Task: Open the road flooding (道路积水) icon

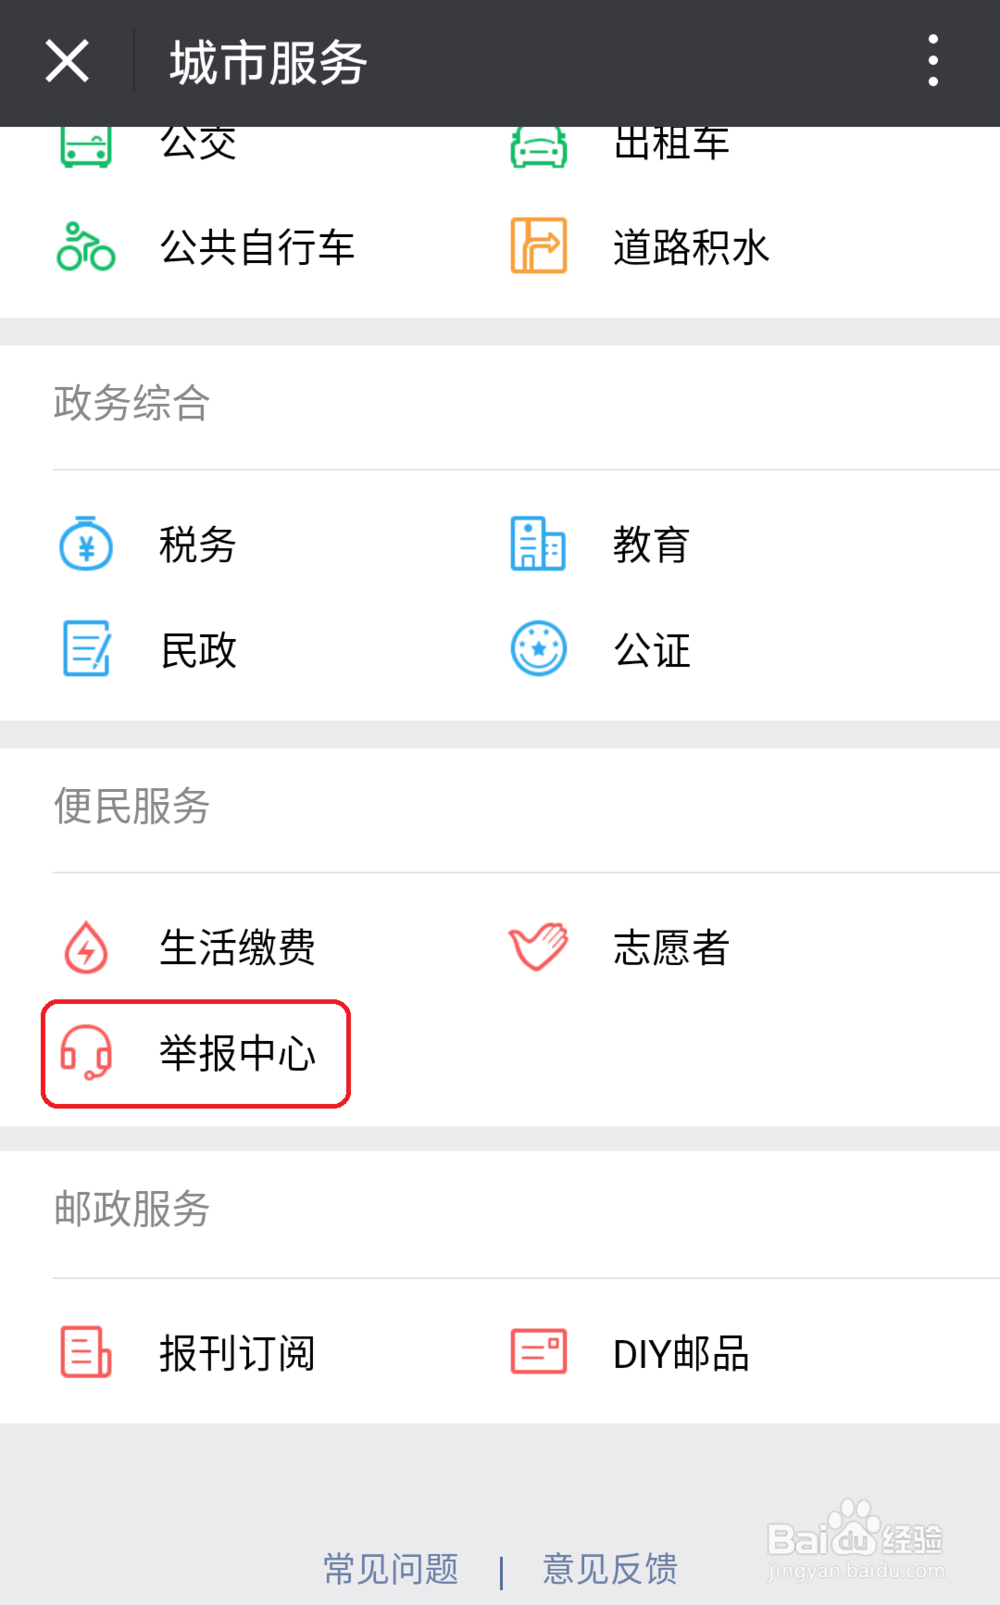Action: click(x=538, y=246)
